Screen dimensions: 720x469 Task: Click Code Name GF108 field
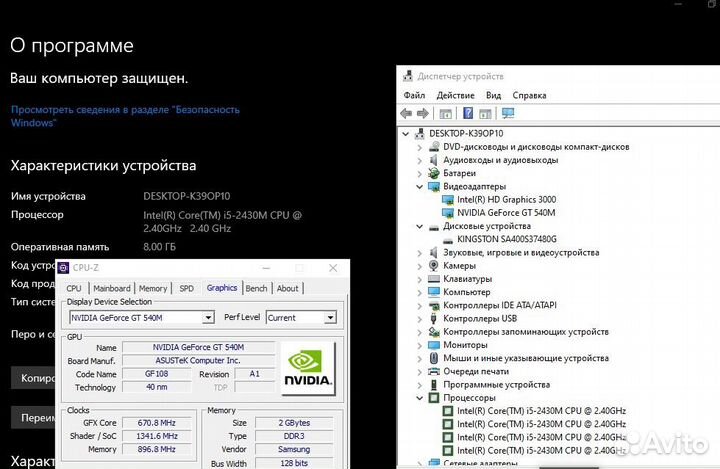[157, 374]
